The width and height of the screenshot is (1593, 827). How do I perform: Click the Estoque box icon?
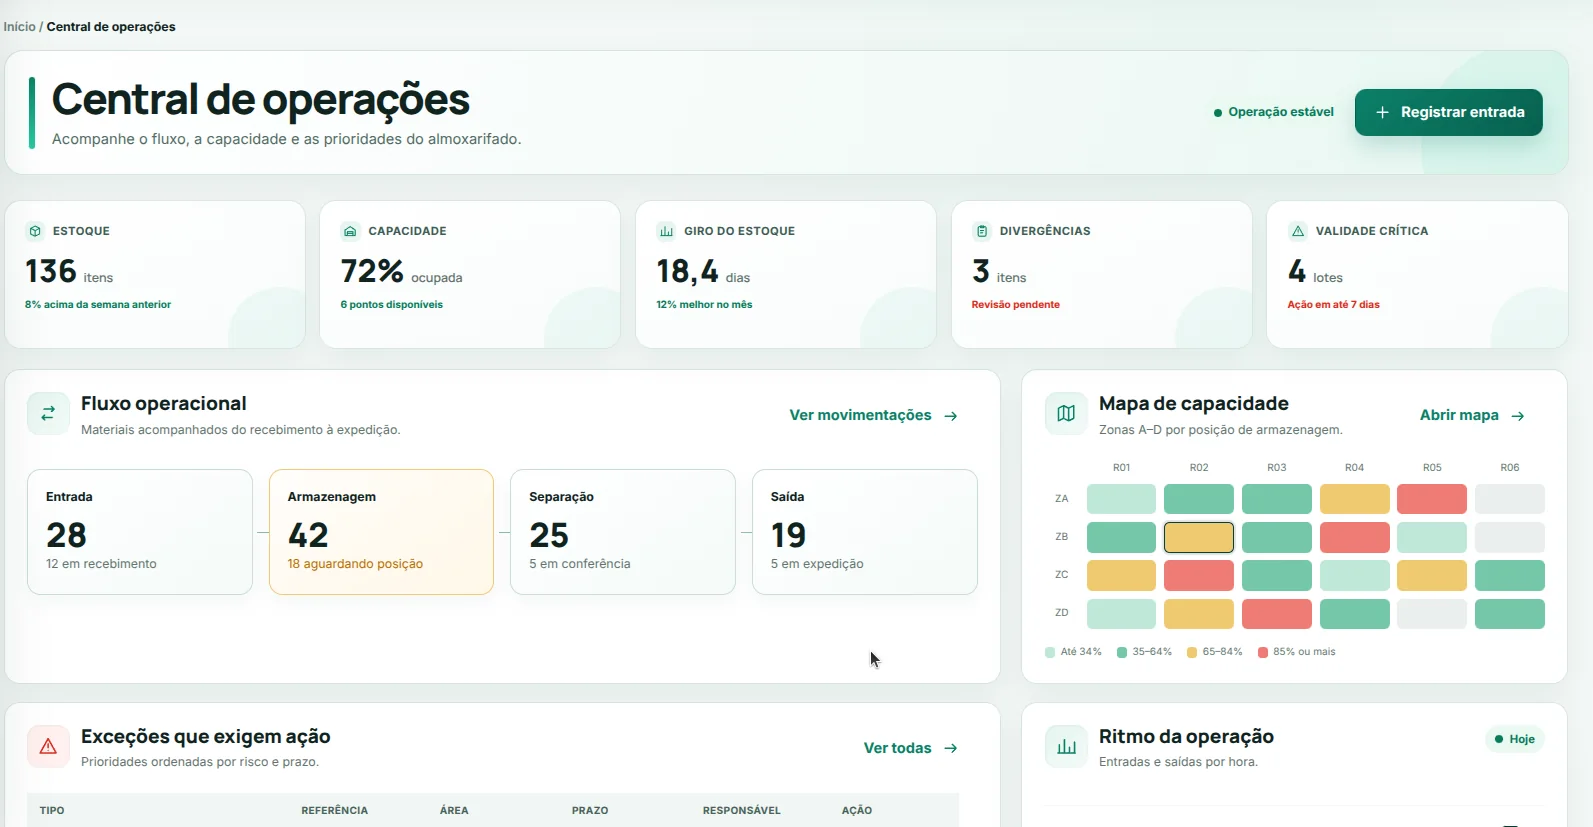[35, 231]
